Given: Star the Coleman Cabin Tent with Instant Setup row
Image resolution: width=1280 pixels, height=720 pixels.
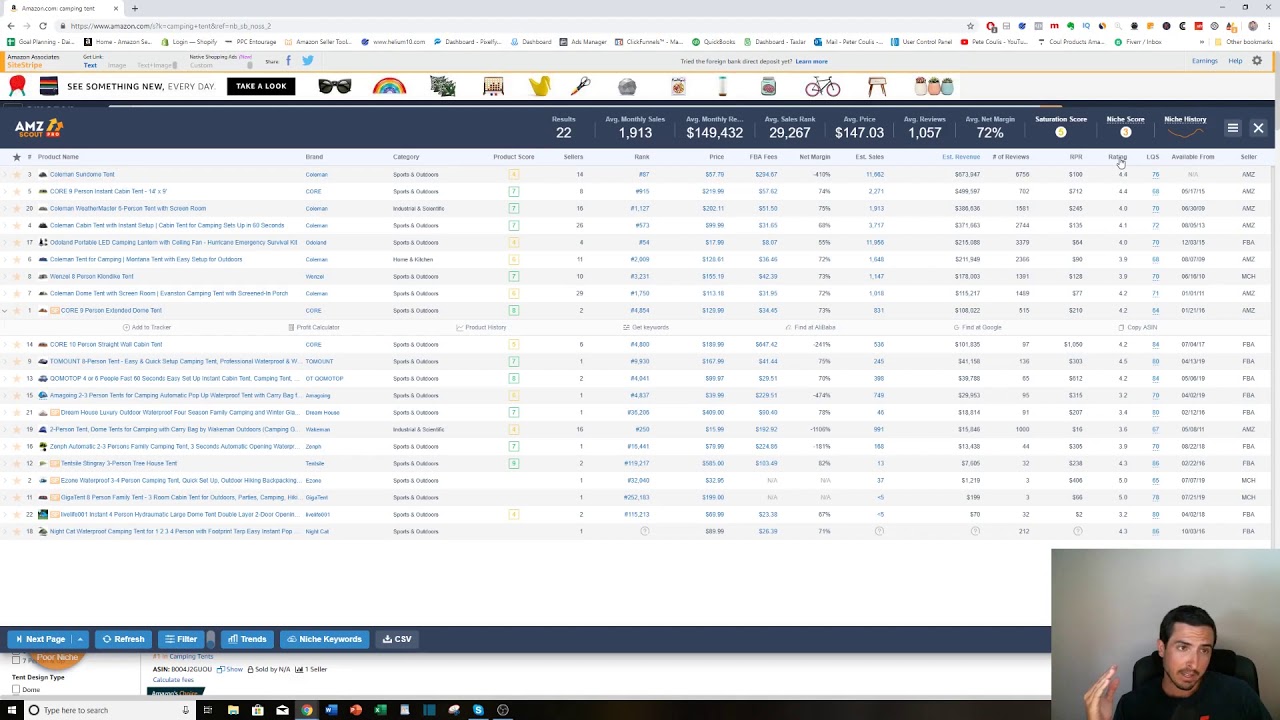Looking at the screenshot, I should point(16,225).
